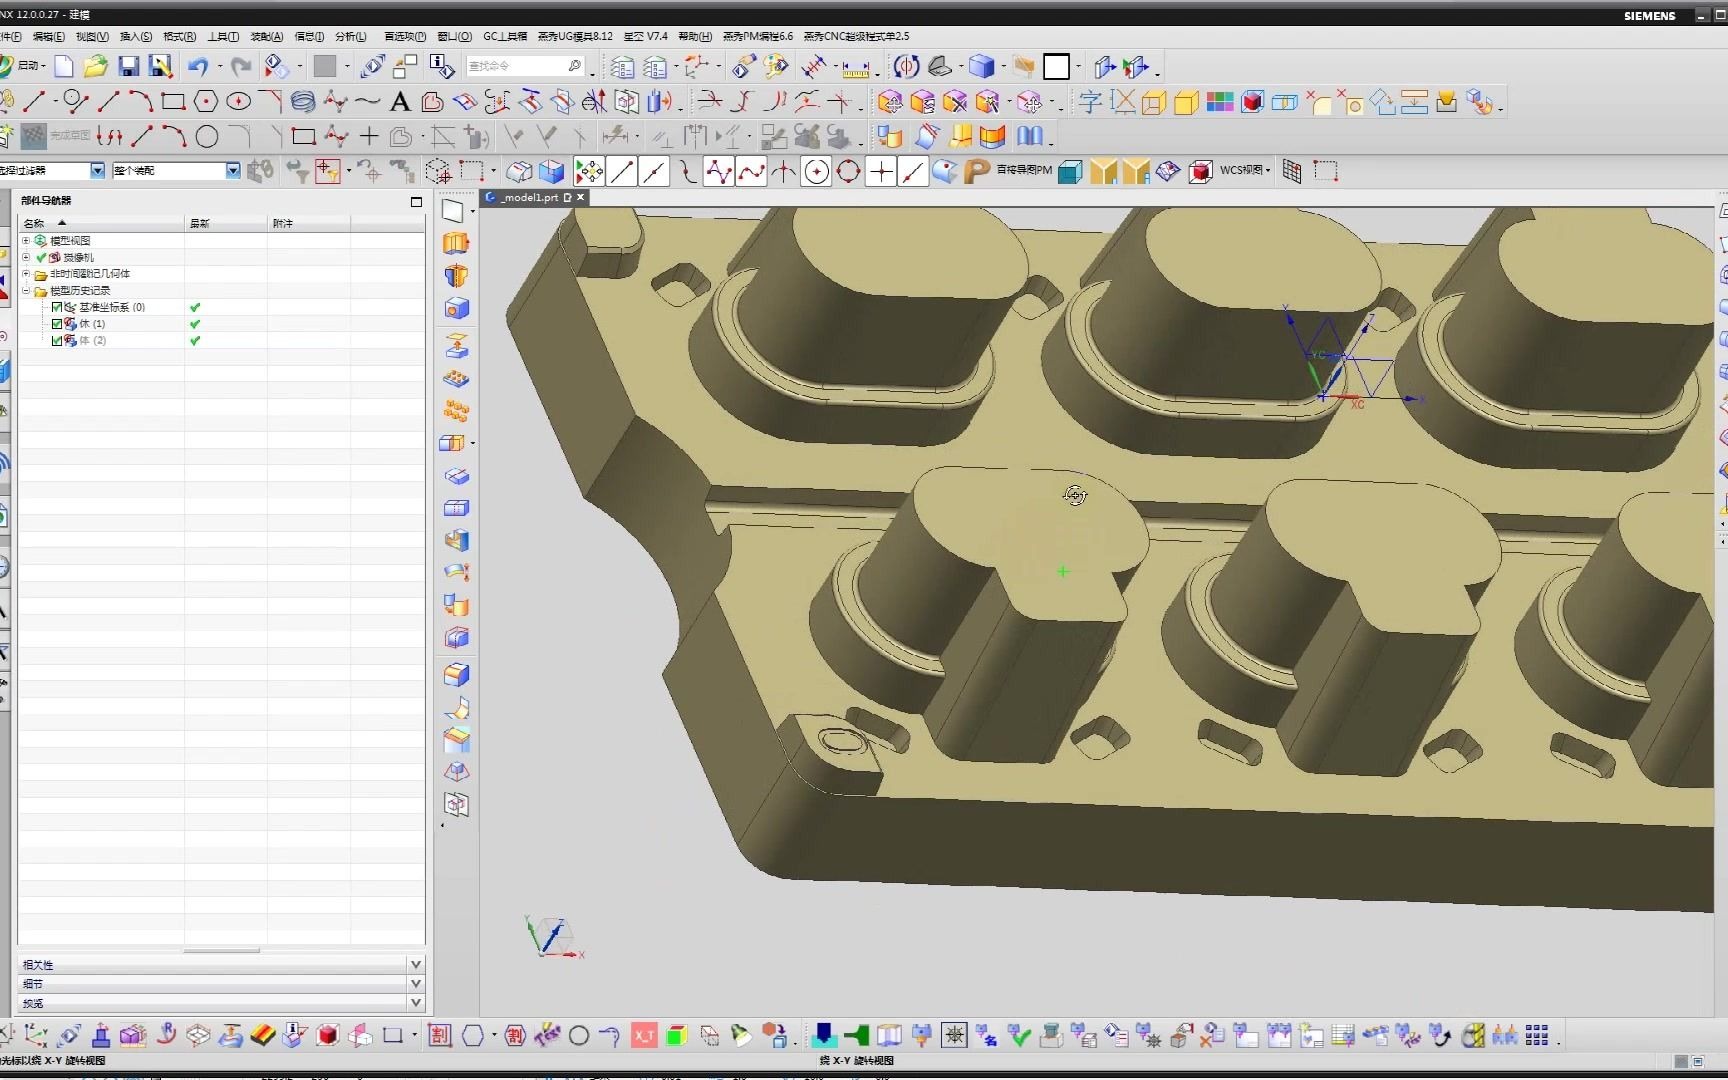The width and height of the screenshot is (1728, 1080).
Task: Uncheck the 基准坐标系 (0) checkbox
Action: 57,307
